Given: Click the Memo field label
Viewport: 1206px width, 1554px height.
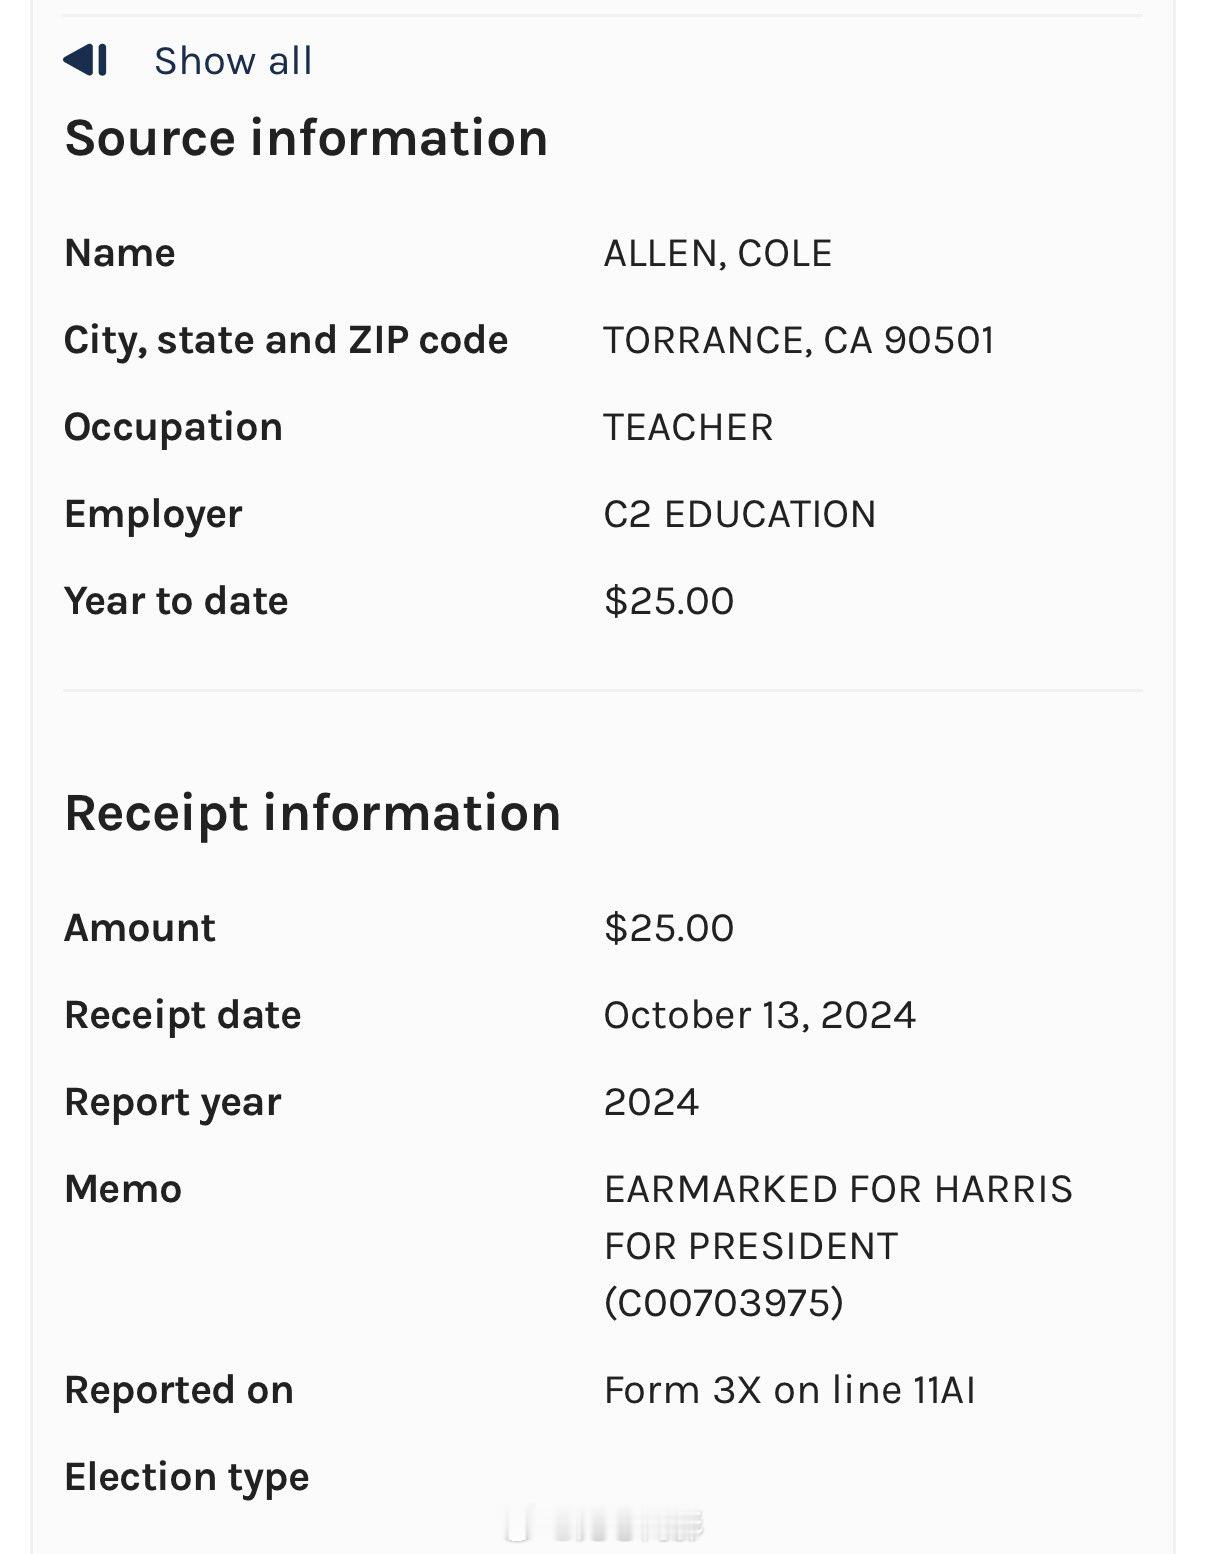Looking at the screenshot, I should coord(122,1189).
